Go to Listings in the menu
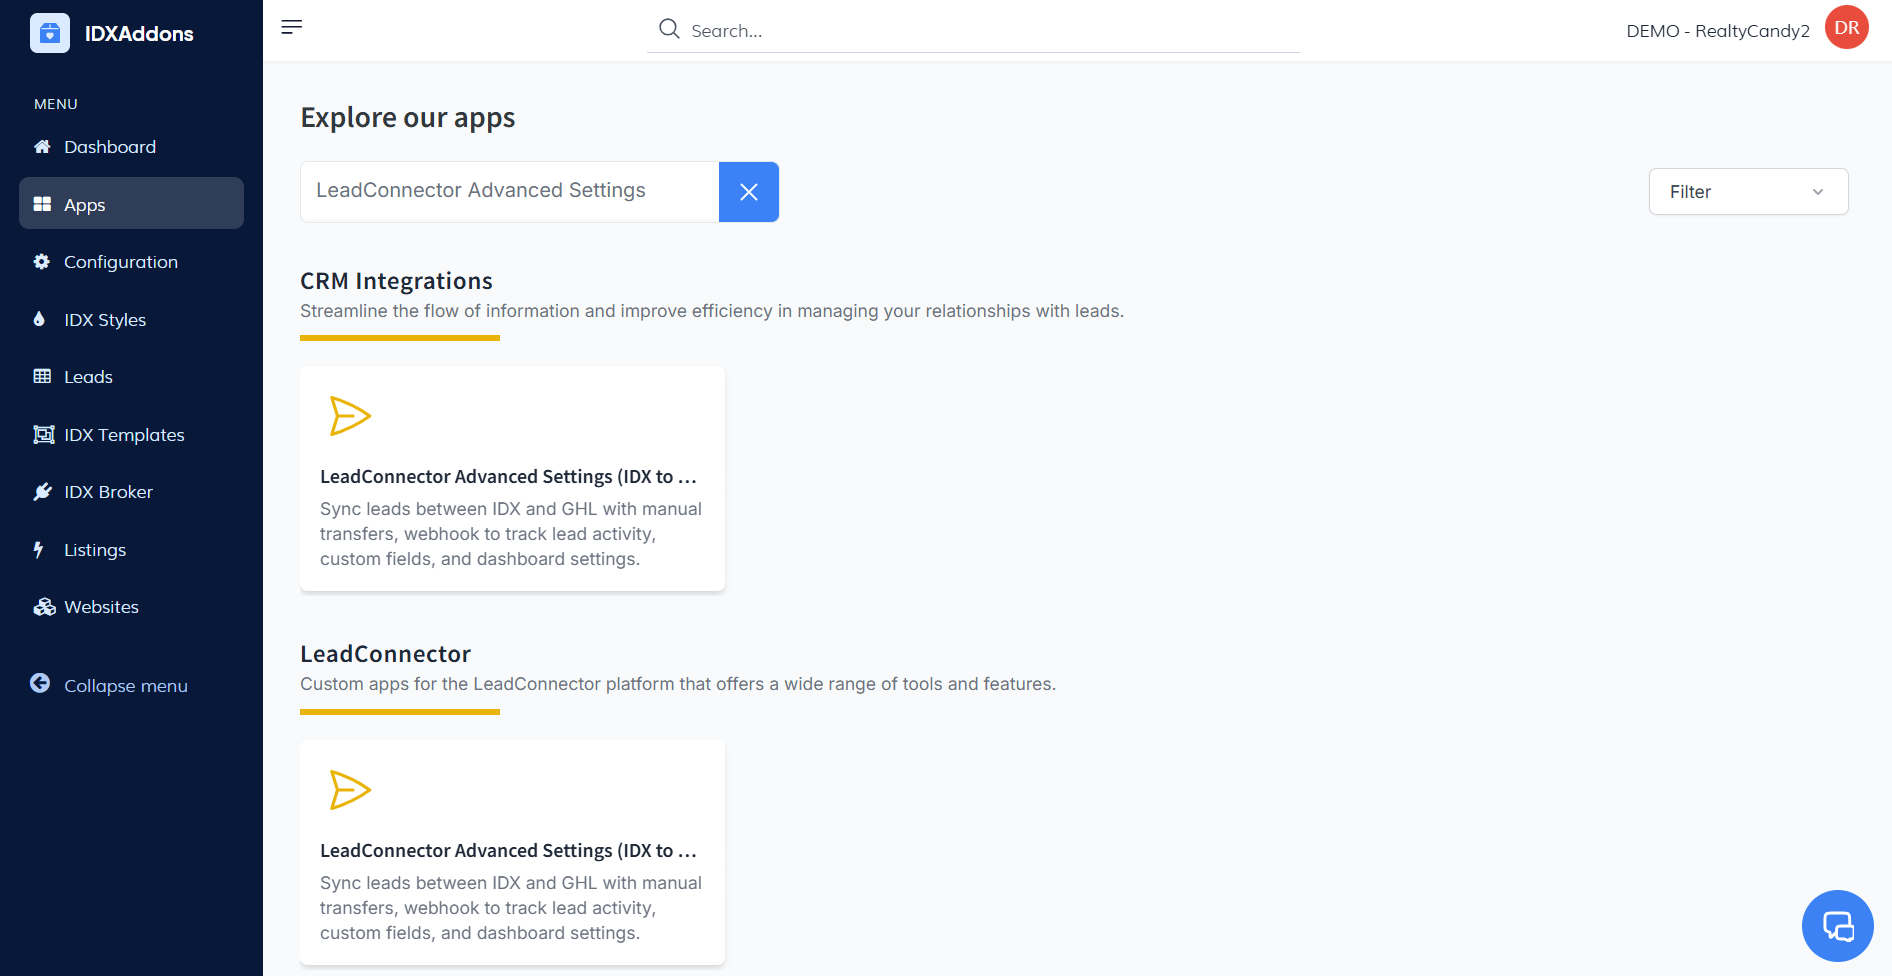1892x976 pixels. coord(95,550)
